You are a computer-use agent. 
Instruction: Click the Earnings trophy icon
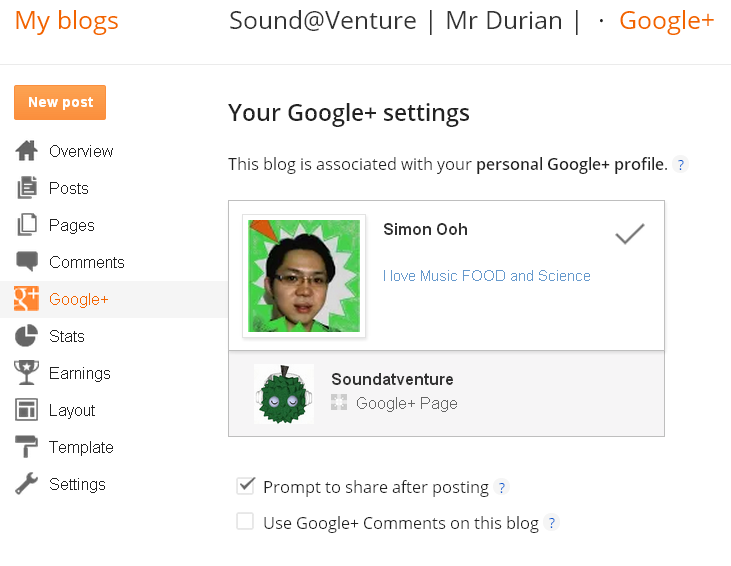pos(27,373)
